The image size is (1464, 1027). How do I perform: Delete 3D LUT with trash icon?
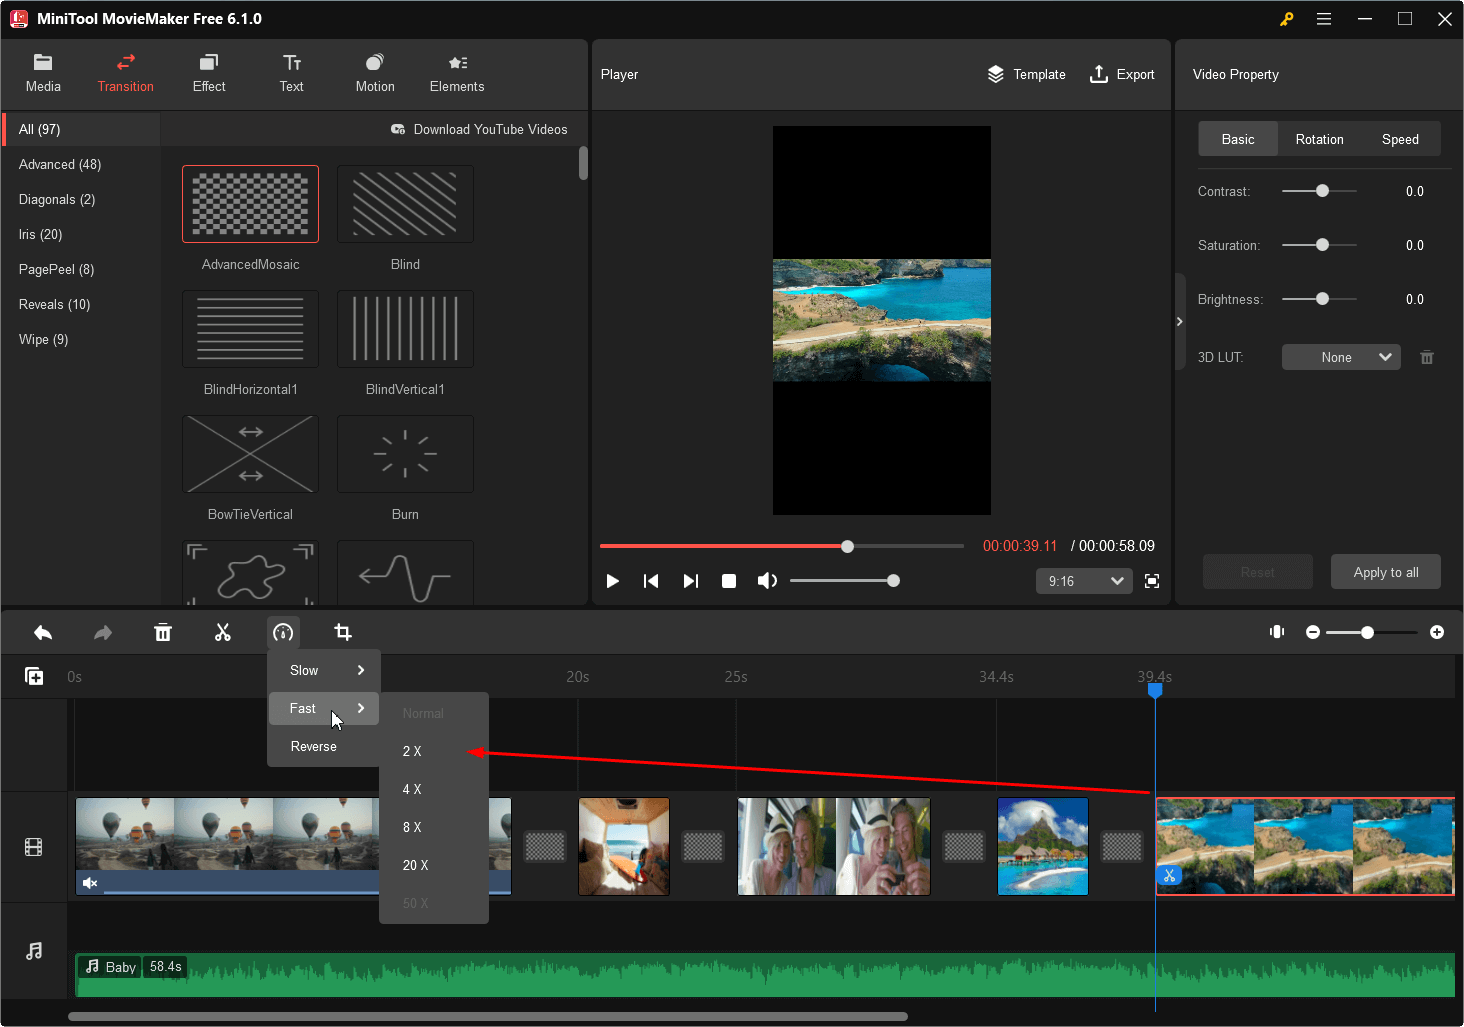tap(1427, 357)
